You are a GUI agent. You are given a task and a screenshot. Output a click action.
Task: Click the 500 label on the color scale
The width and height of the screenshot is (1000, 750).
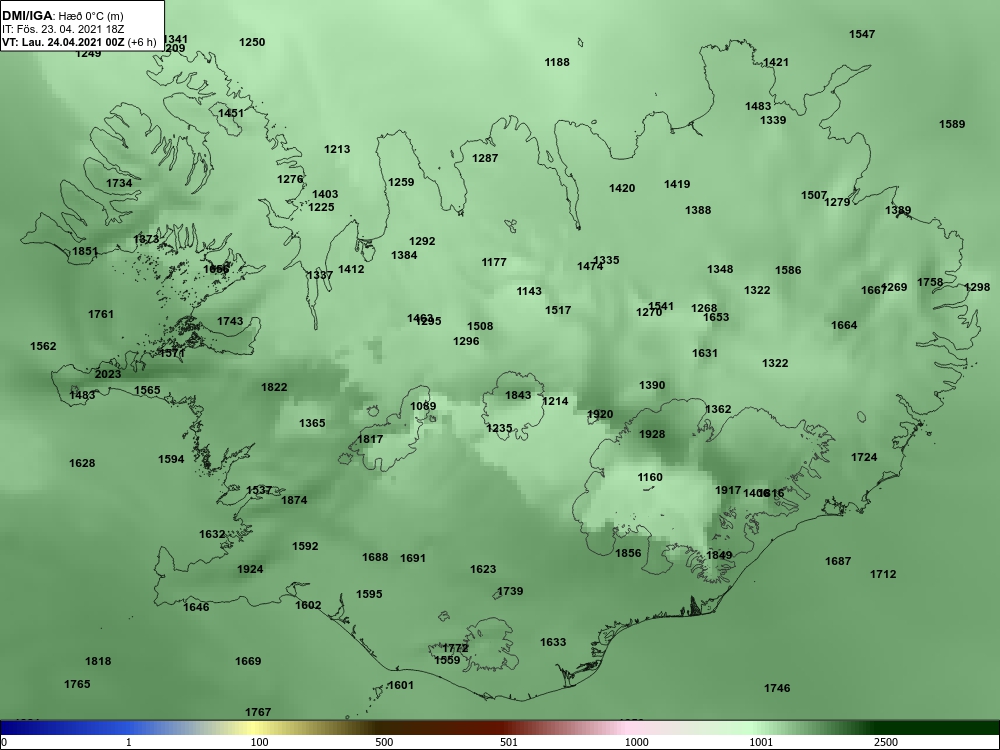click(384, 742)
